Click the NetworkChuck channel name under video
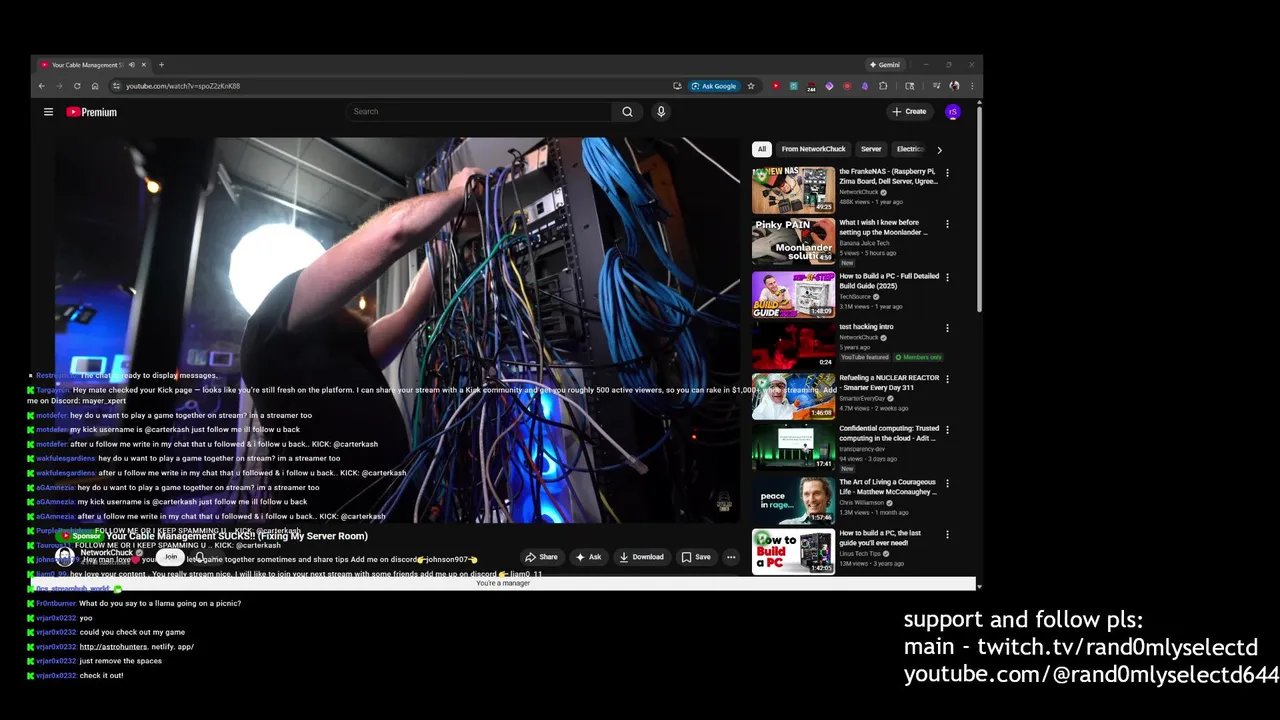 point(106,552)
